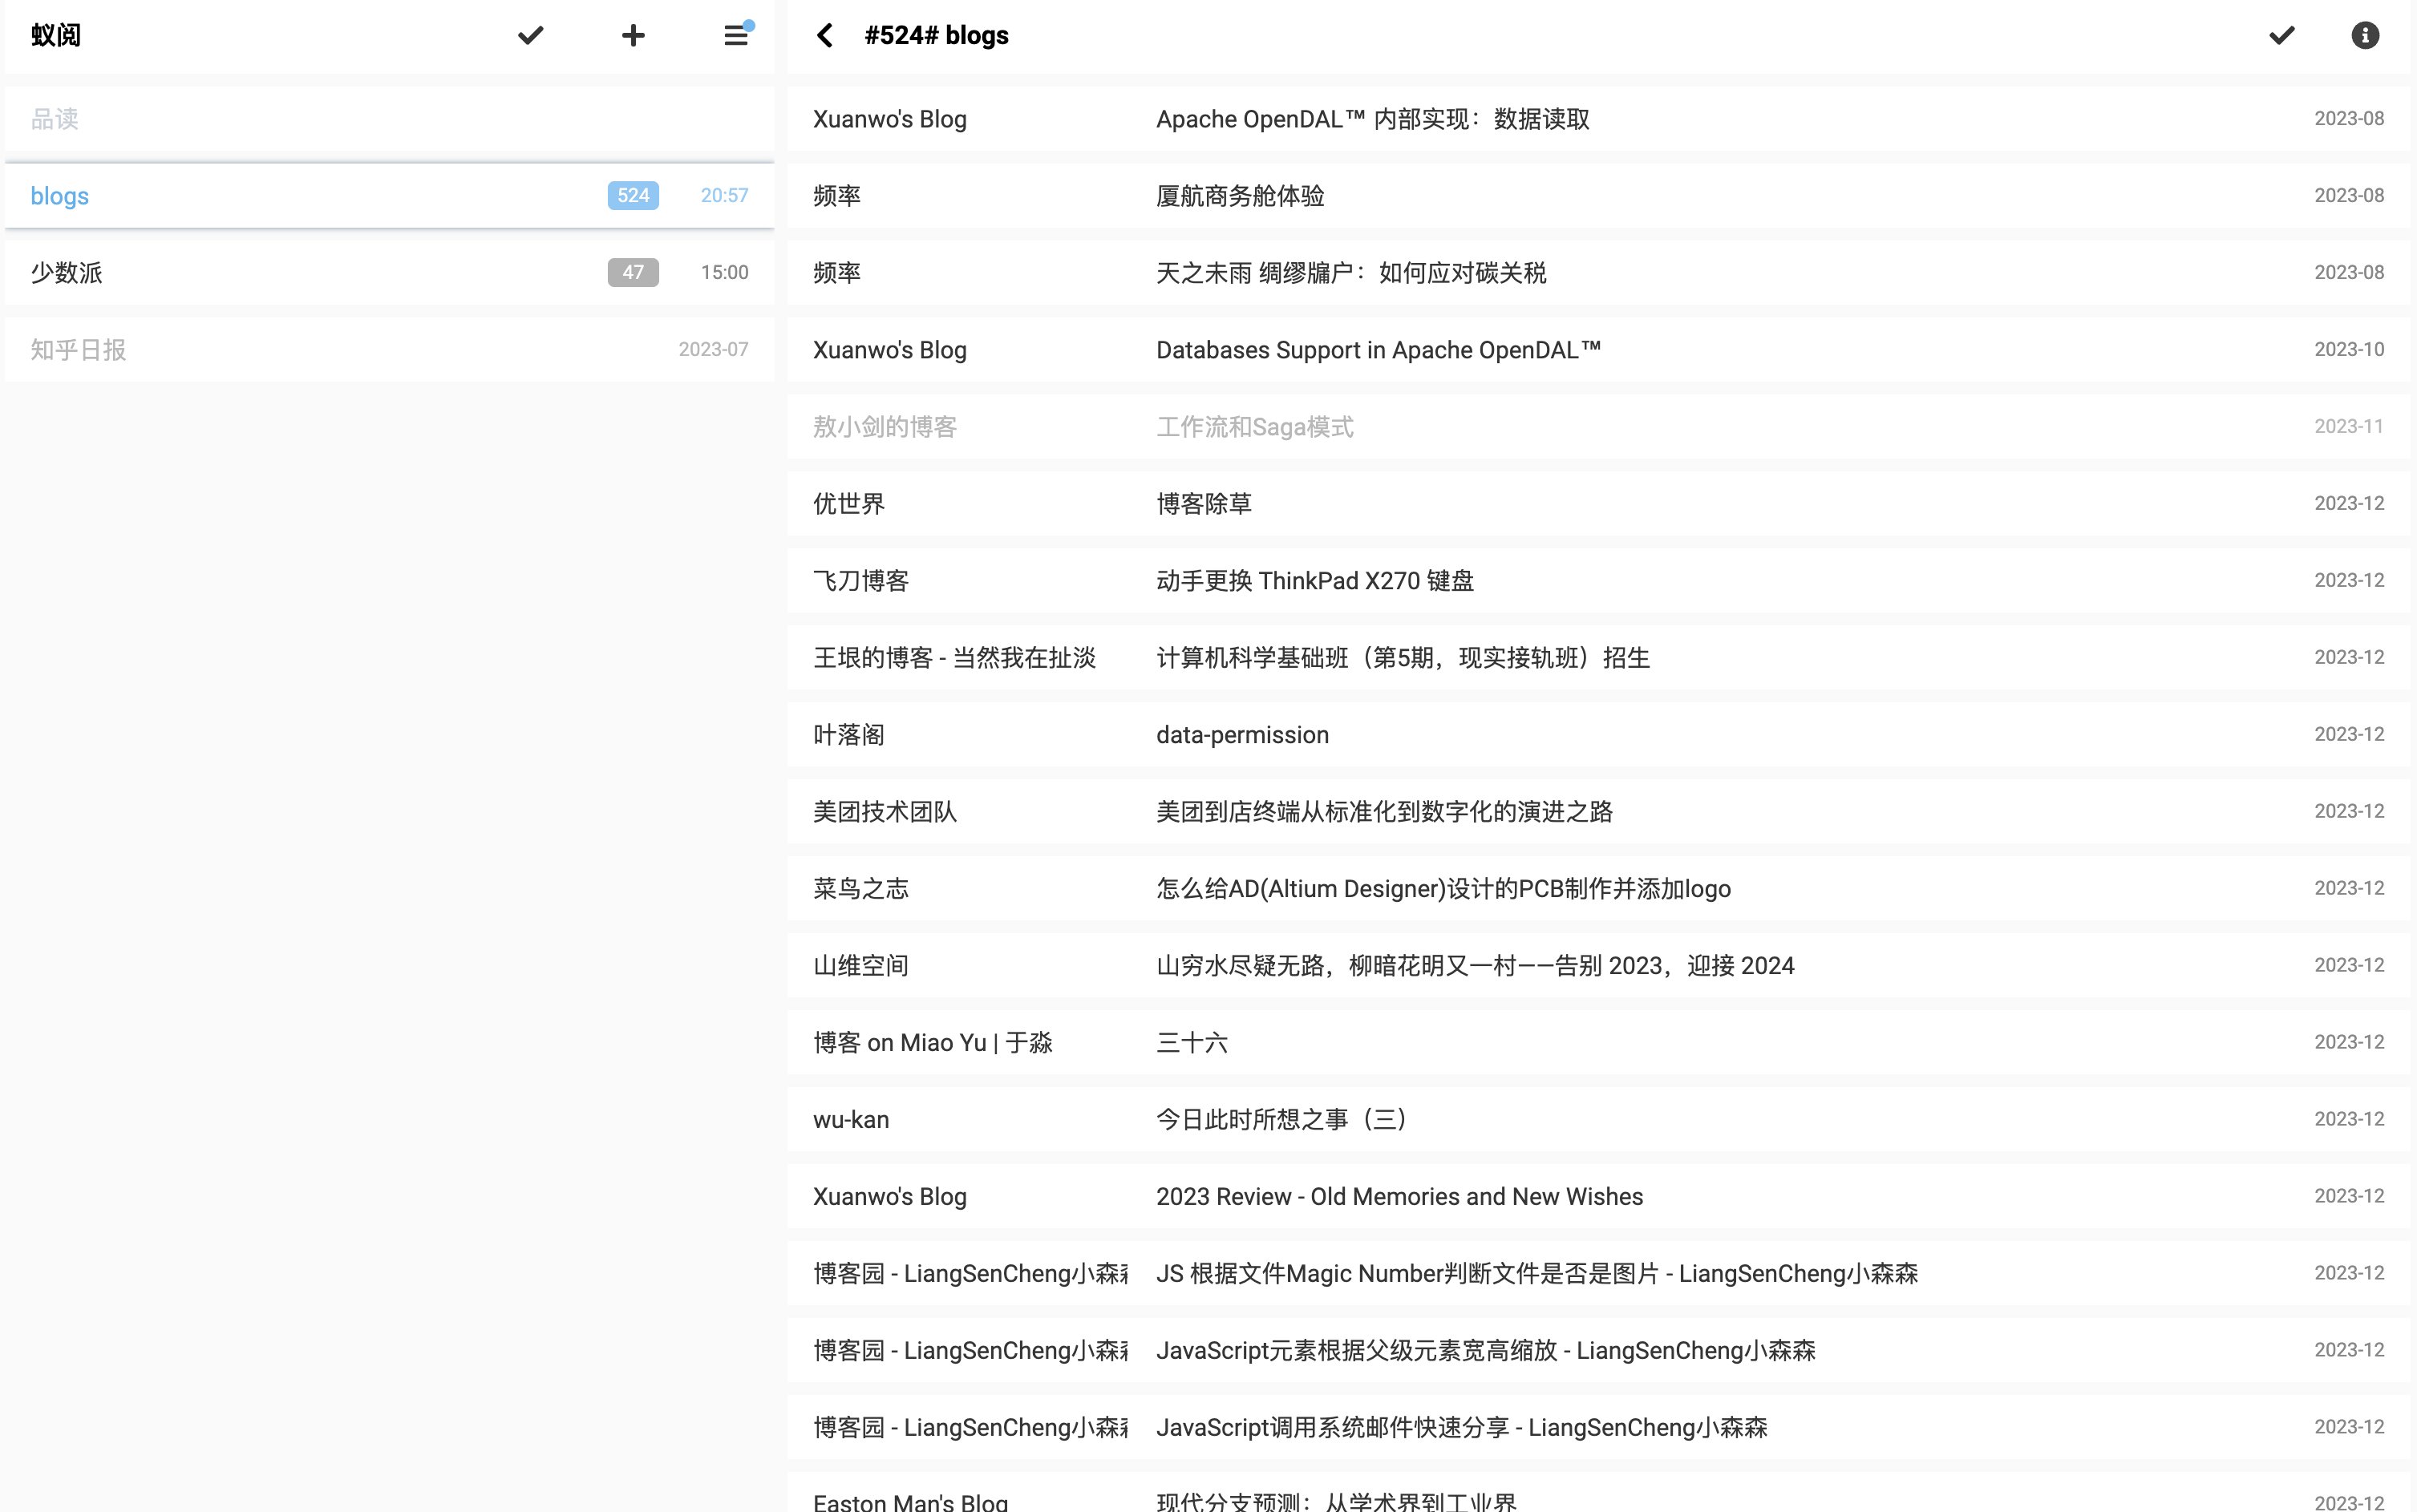Click feed name 博客 on Miao Yu | 于淼

933,1043
